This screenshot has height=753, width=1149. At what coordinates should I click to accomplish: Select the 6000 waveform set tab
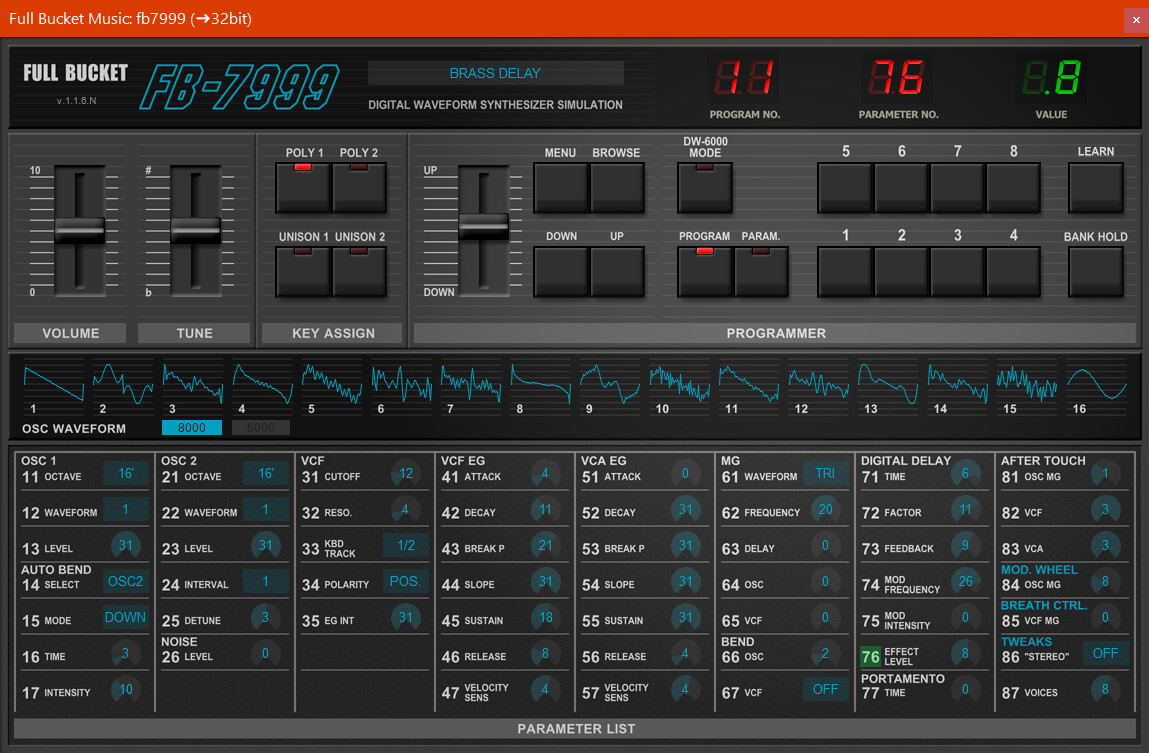click(261, 428)
